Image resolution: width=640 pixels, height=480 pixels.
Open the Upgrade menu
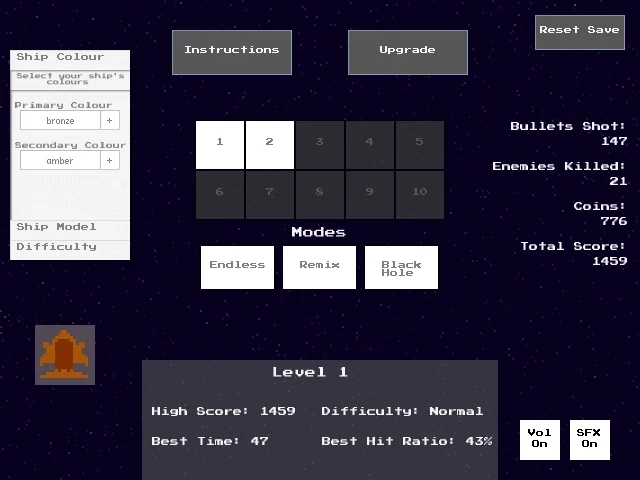pyautogui.click(x=407, y=52)
